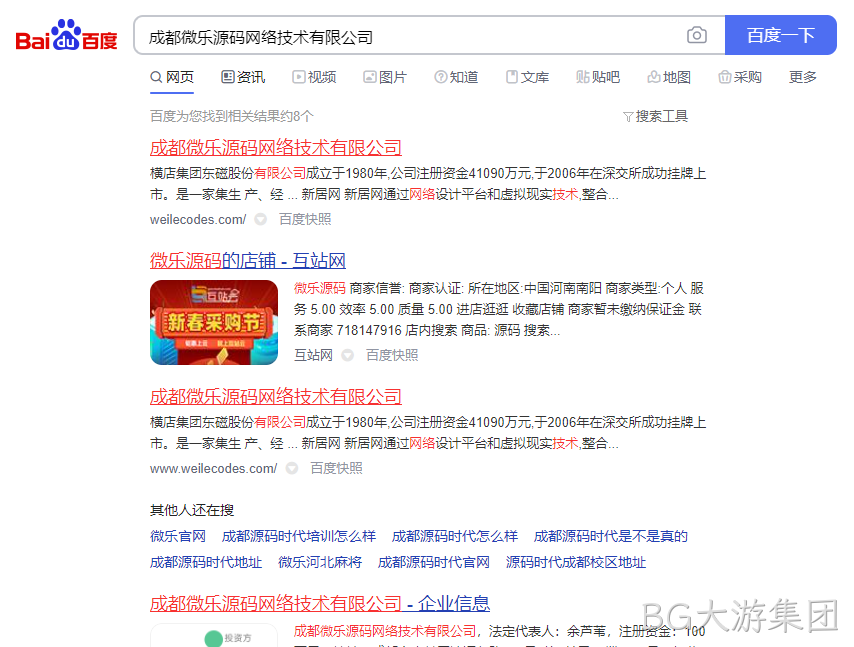This screenshot has height=647, width=854.
Task: Open 百度快照 for www.weilecodes.com/ result
Action: pyautogui.click(x=336, y=468)
